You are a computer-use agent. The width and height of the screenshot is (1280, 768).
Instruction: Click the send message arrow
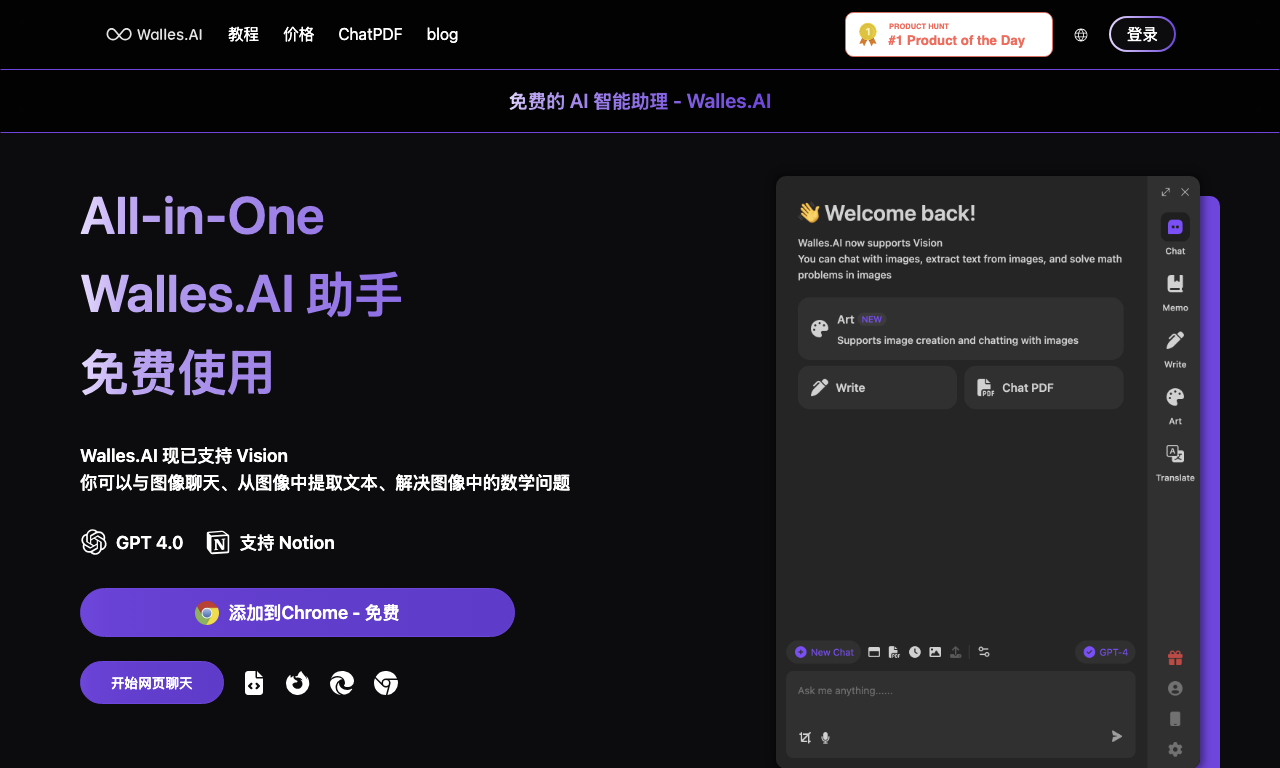[1117, 737]
